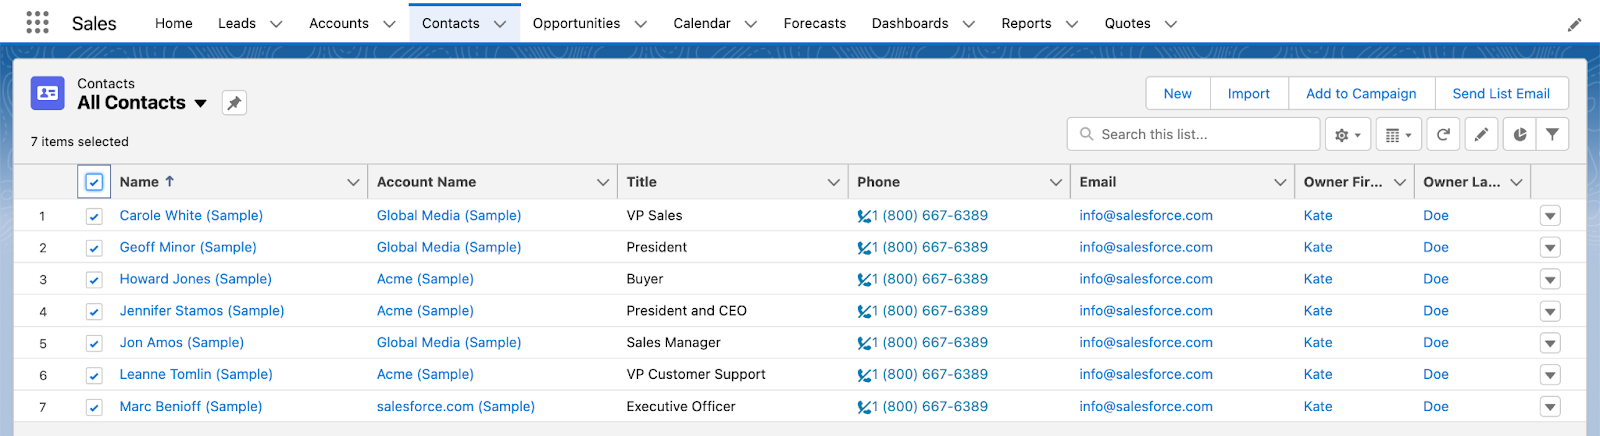This screenshot has width=1600, height=436.
Task: Open the filters funnel icon
Action: tap(1552, 134)
